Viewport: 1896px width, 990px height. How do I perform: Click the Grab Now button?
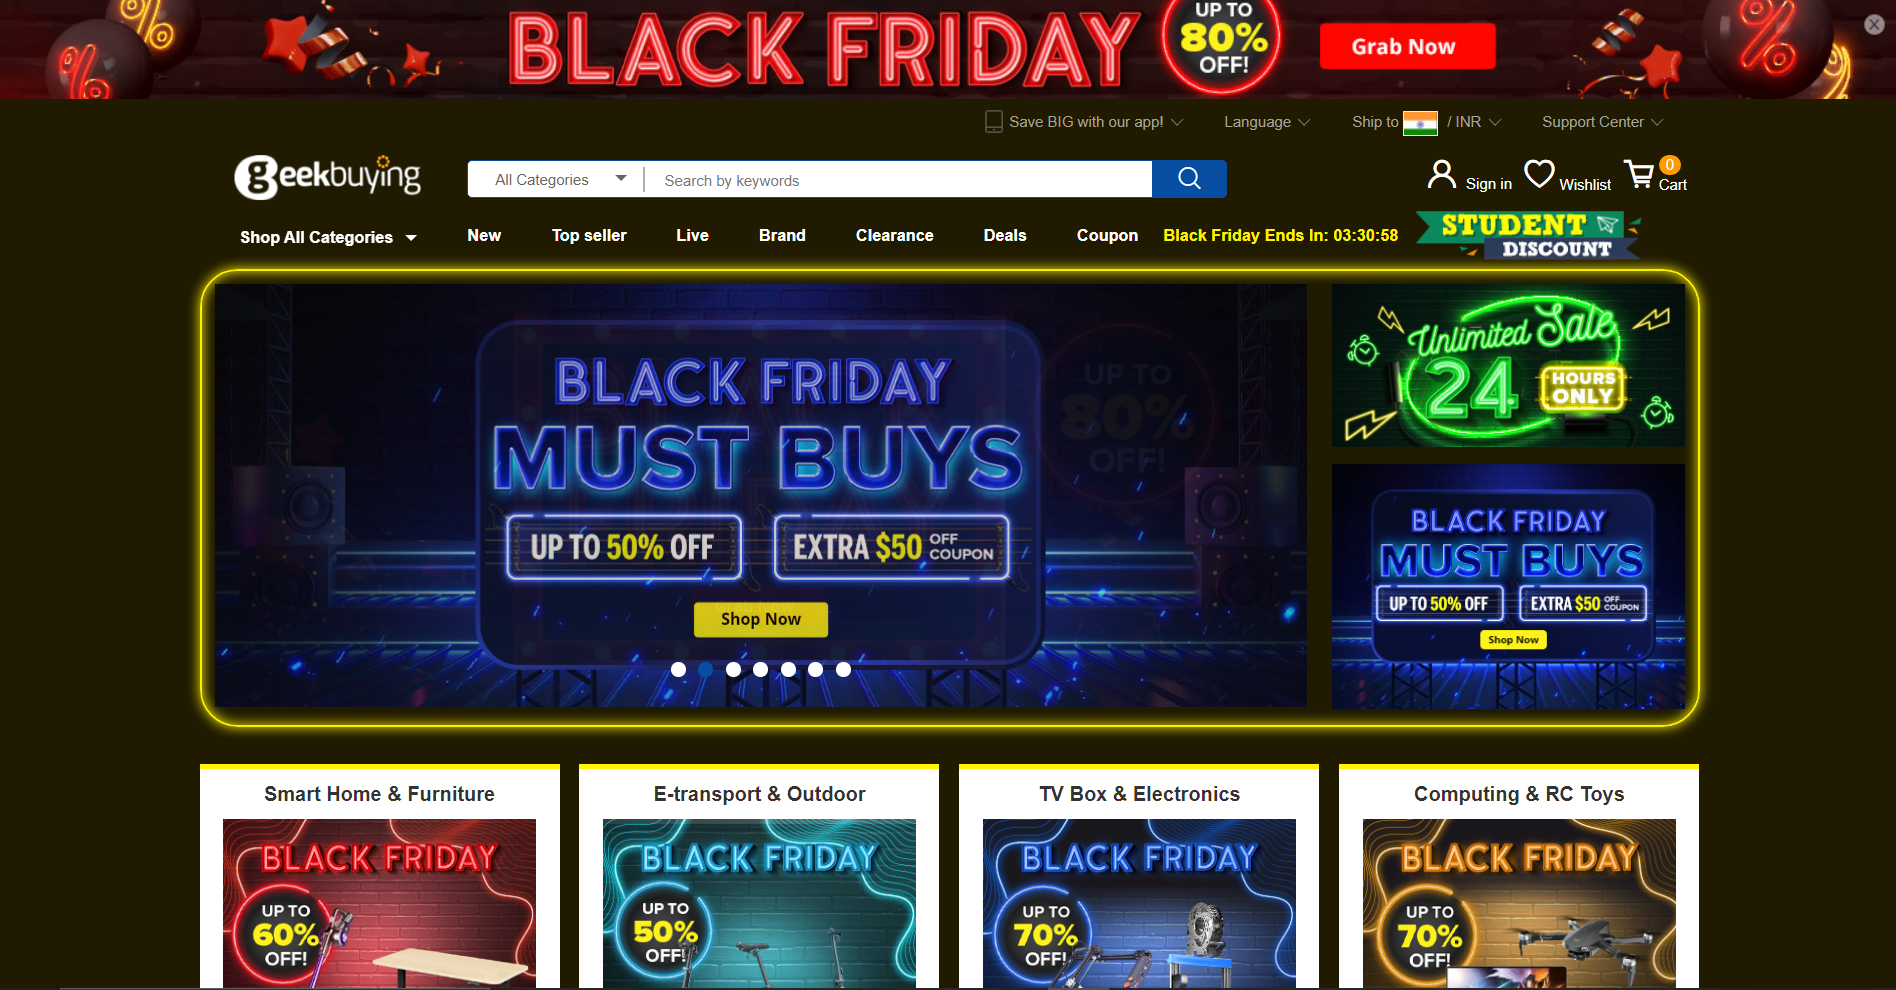coord(1407,46)
